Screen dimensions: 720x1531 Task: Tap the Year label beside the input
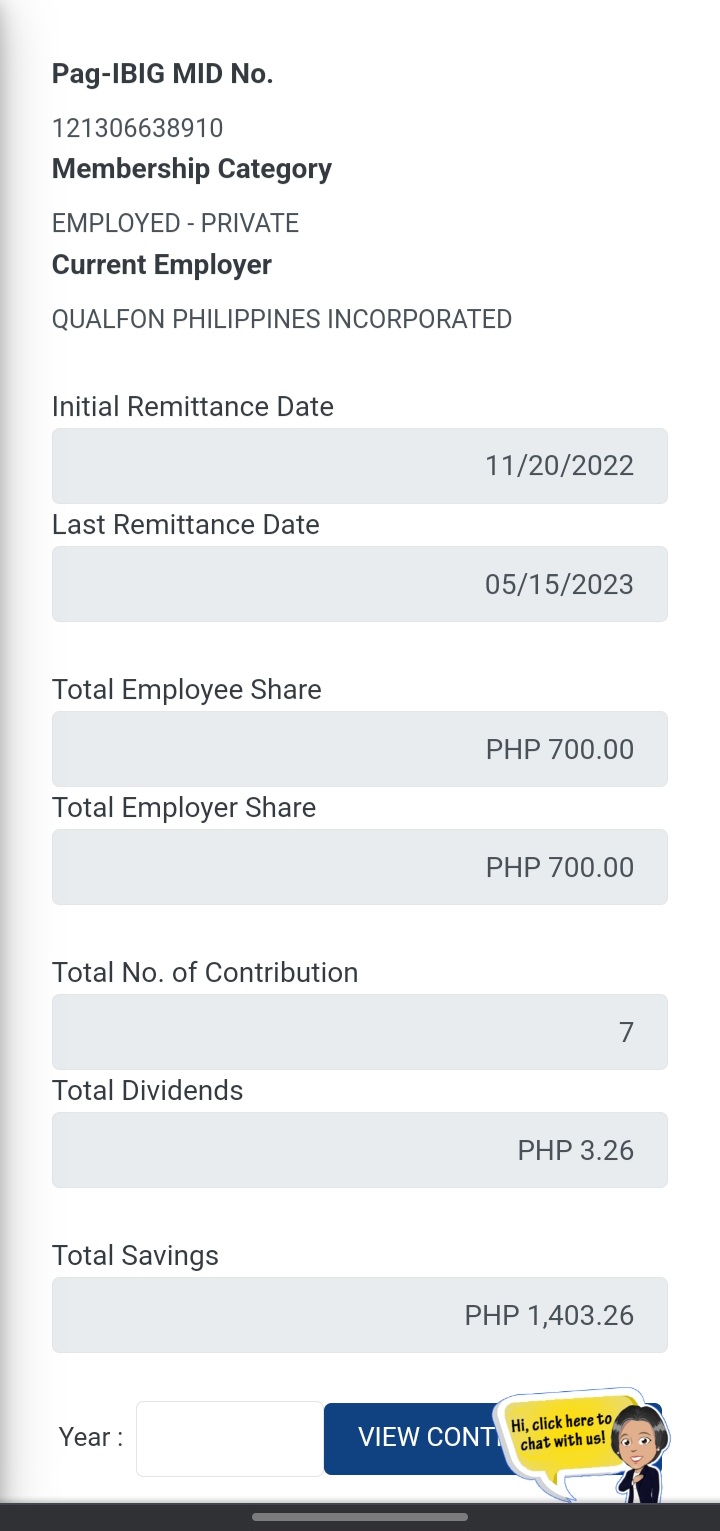[x=90, y=1438]
